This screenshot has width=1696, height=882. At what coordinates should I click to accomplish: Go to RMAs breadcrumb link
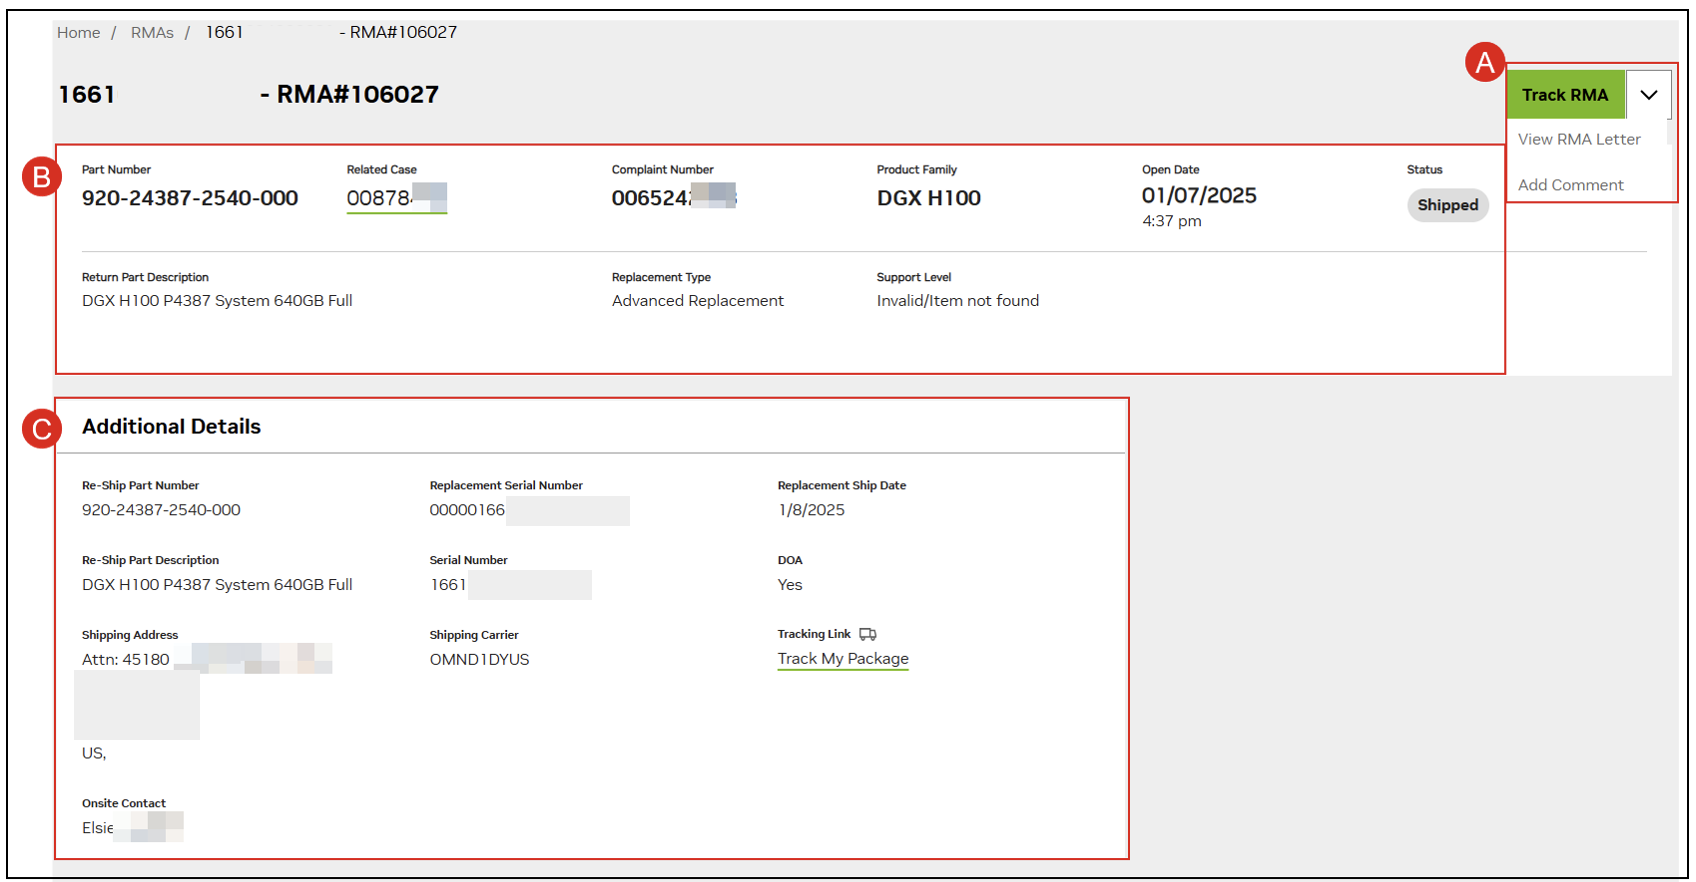(x=152, y=33)
